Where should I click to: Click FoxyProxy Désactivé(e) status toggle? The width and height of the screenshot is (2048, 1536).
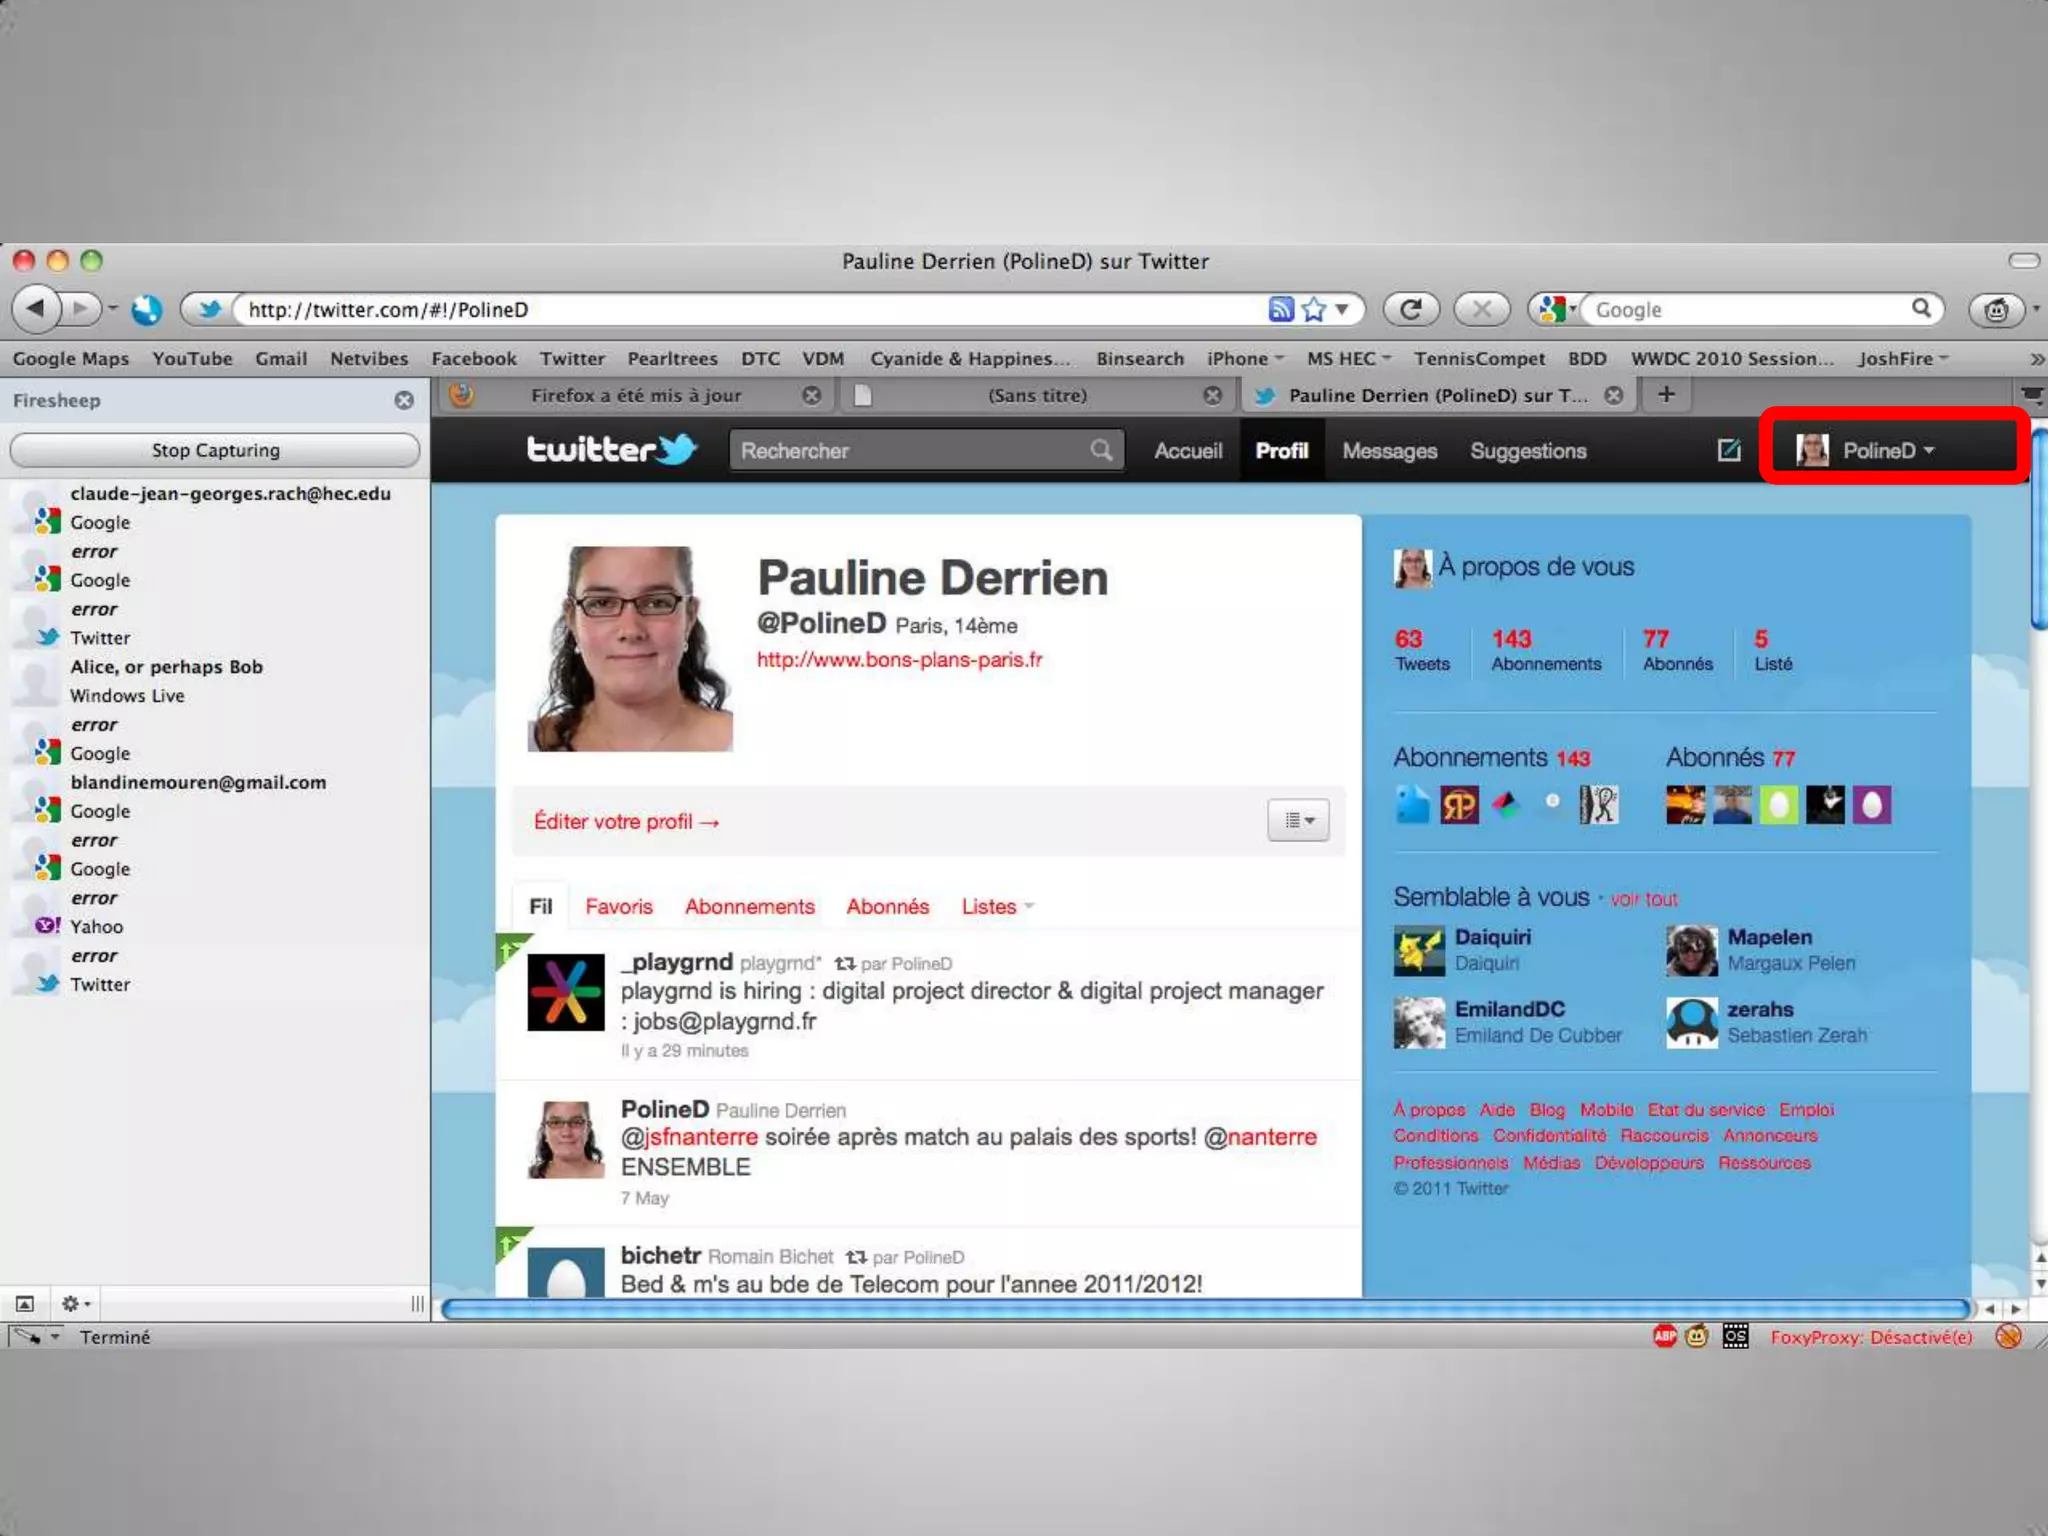[x=1871, y=1337]
